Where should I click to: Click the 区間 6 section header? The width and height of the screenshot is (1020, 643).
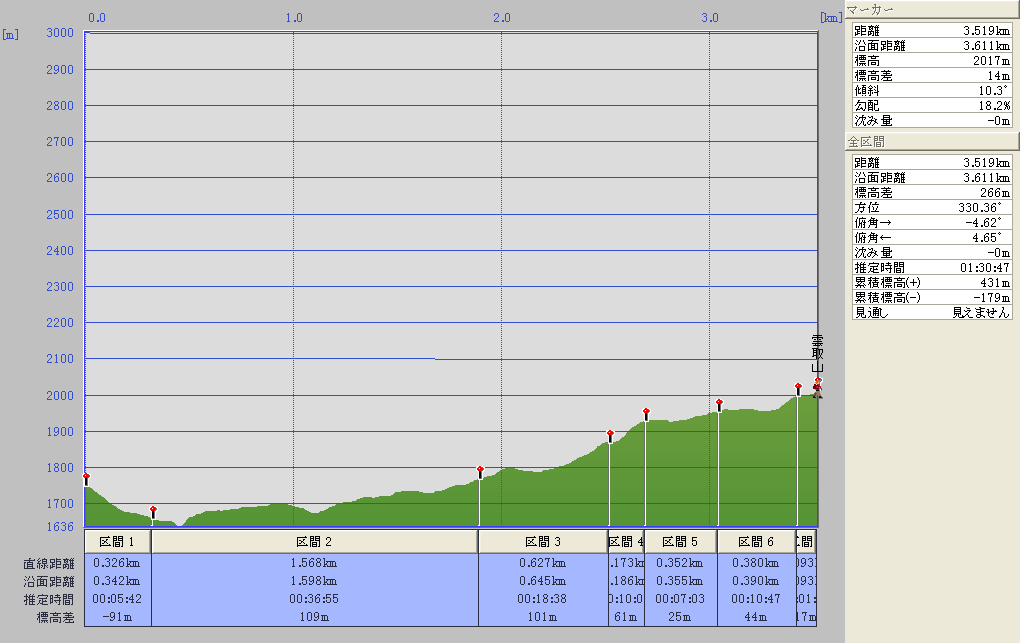pyautogui.click(x=756, y=541)
